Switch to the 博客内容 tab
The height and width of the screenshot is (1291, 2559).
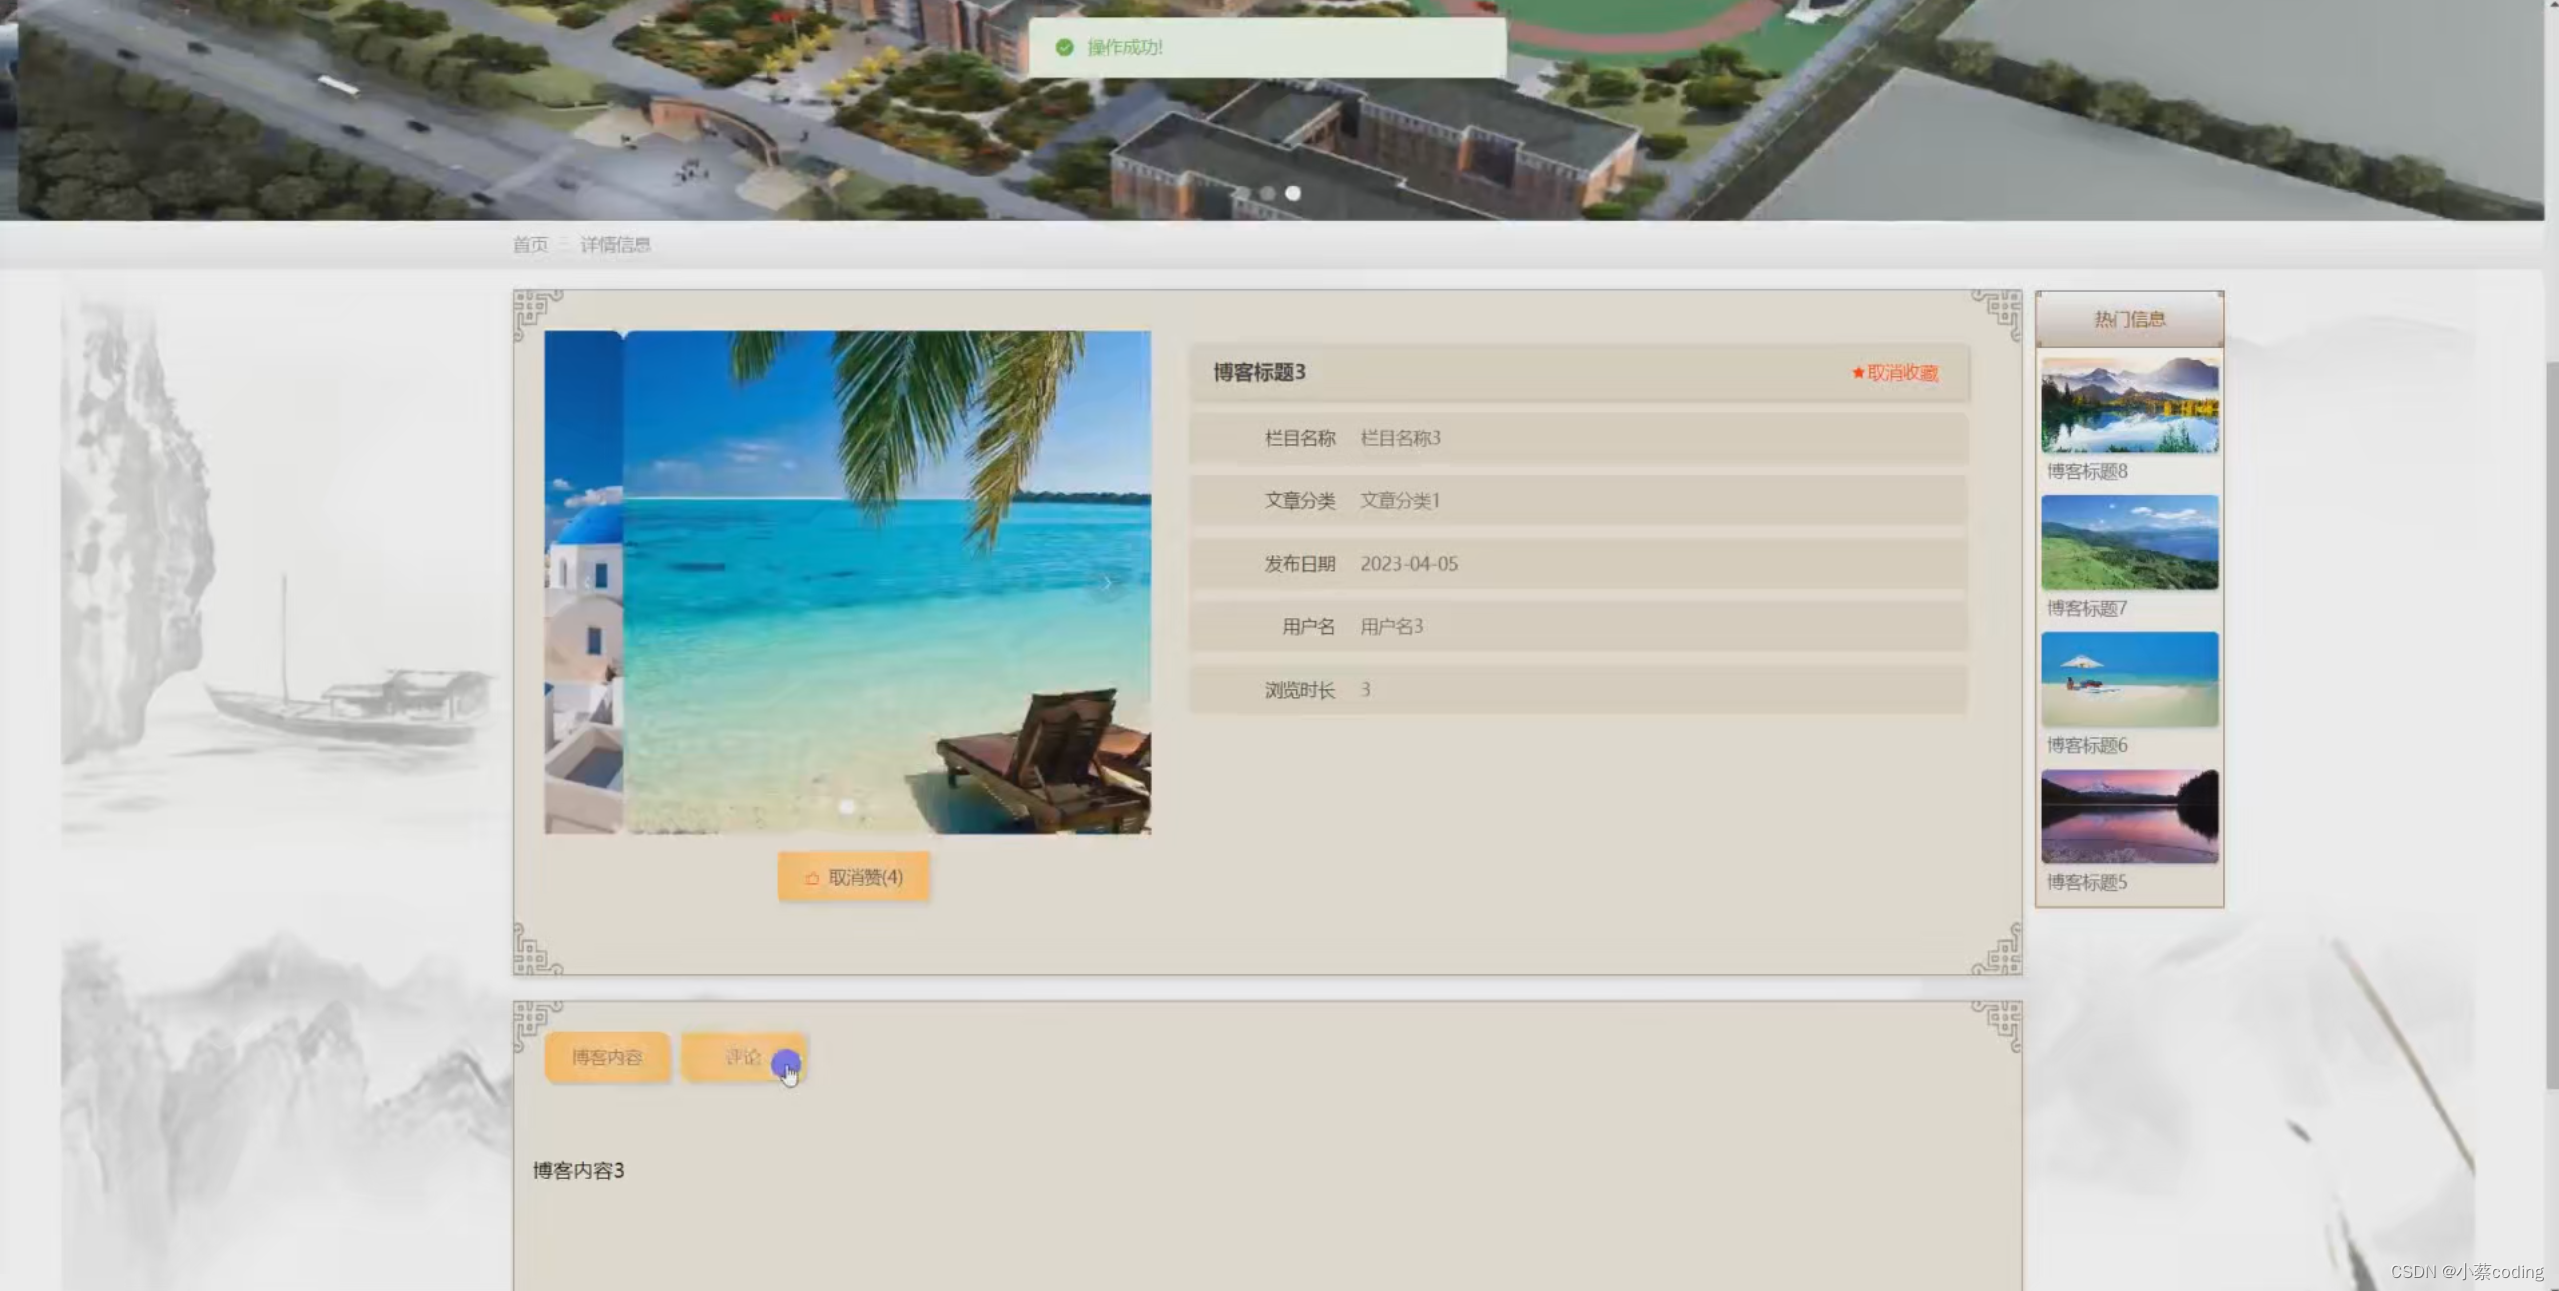click(607, 1056)
